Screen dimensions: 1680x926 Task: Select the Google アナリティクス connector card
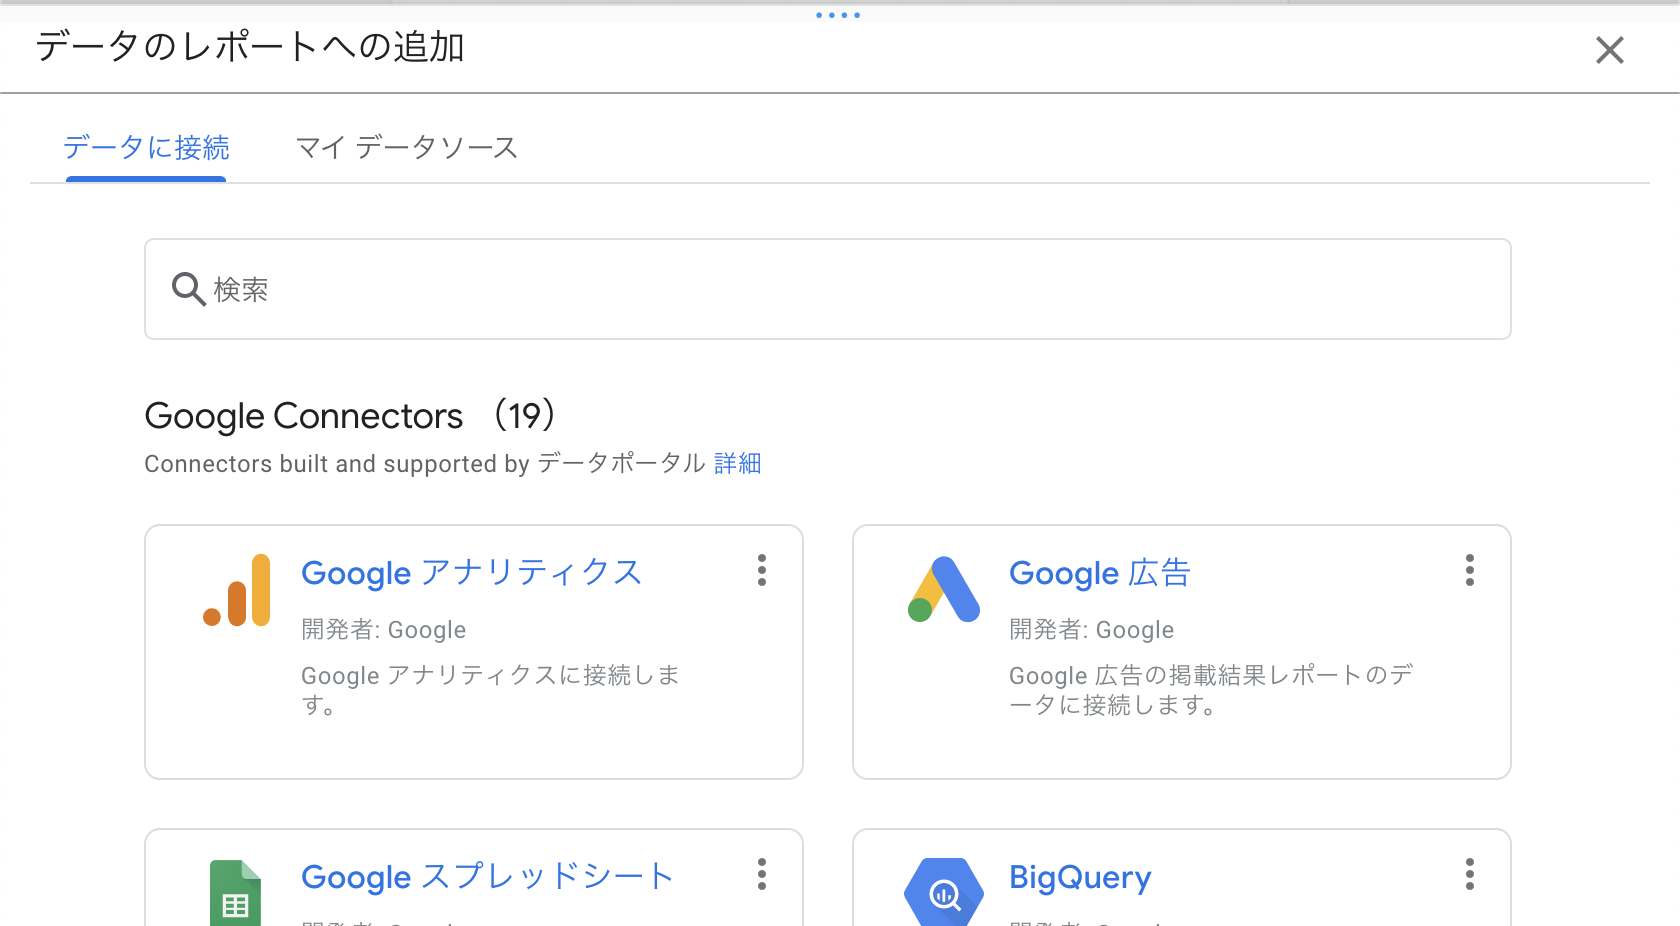[473, 651]
